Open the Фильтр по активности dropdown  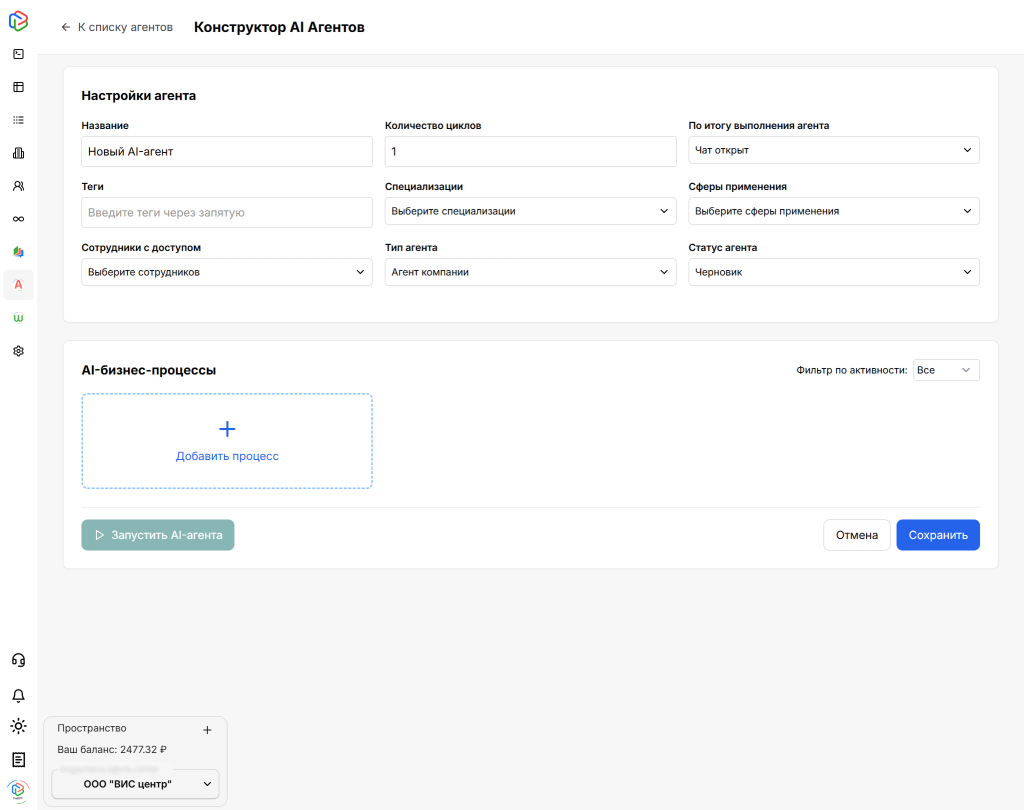click(x=945, y=370)
